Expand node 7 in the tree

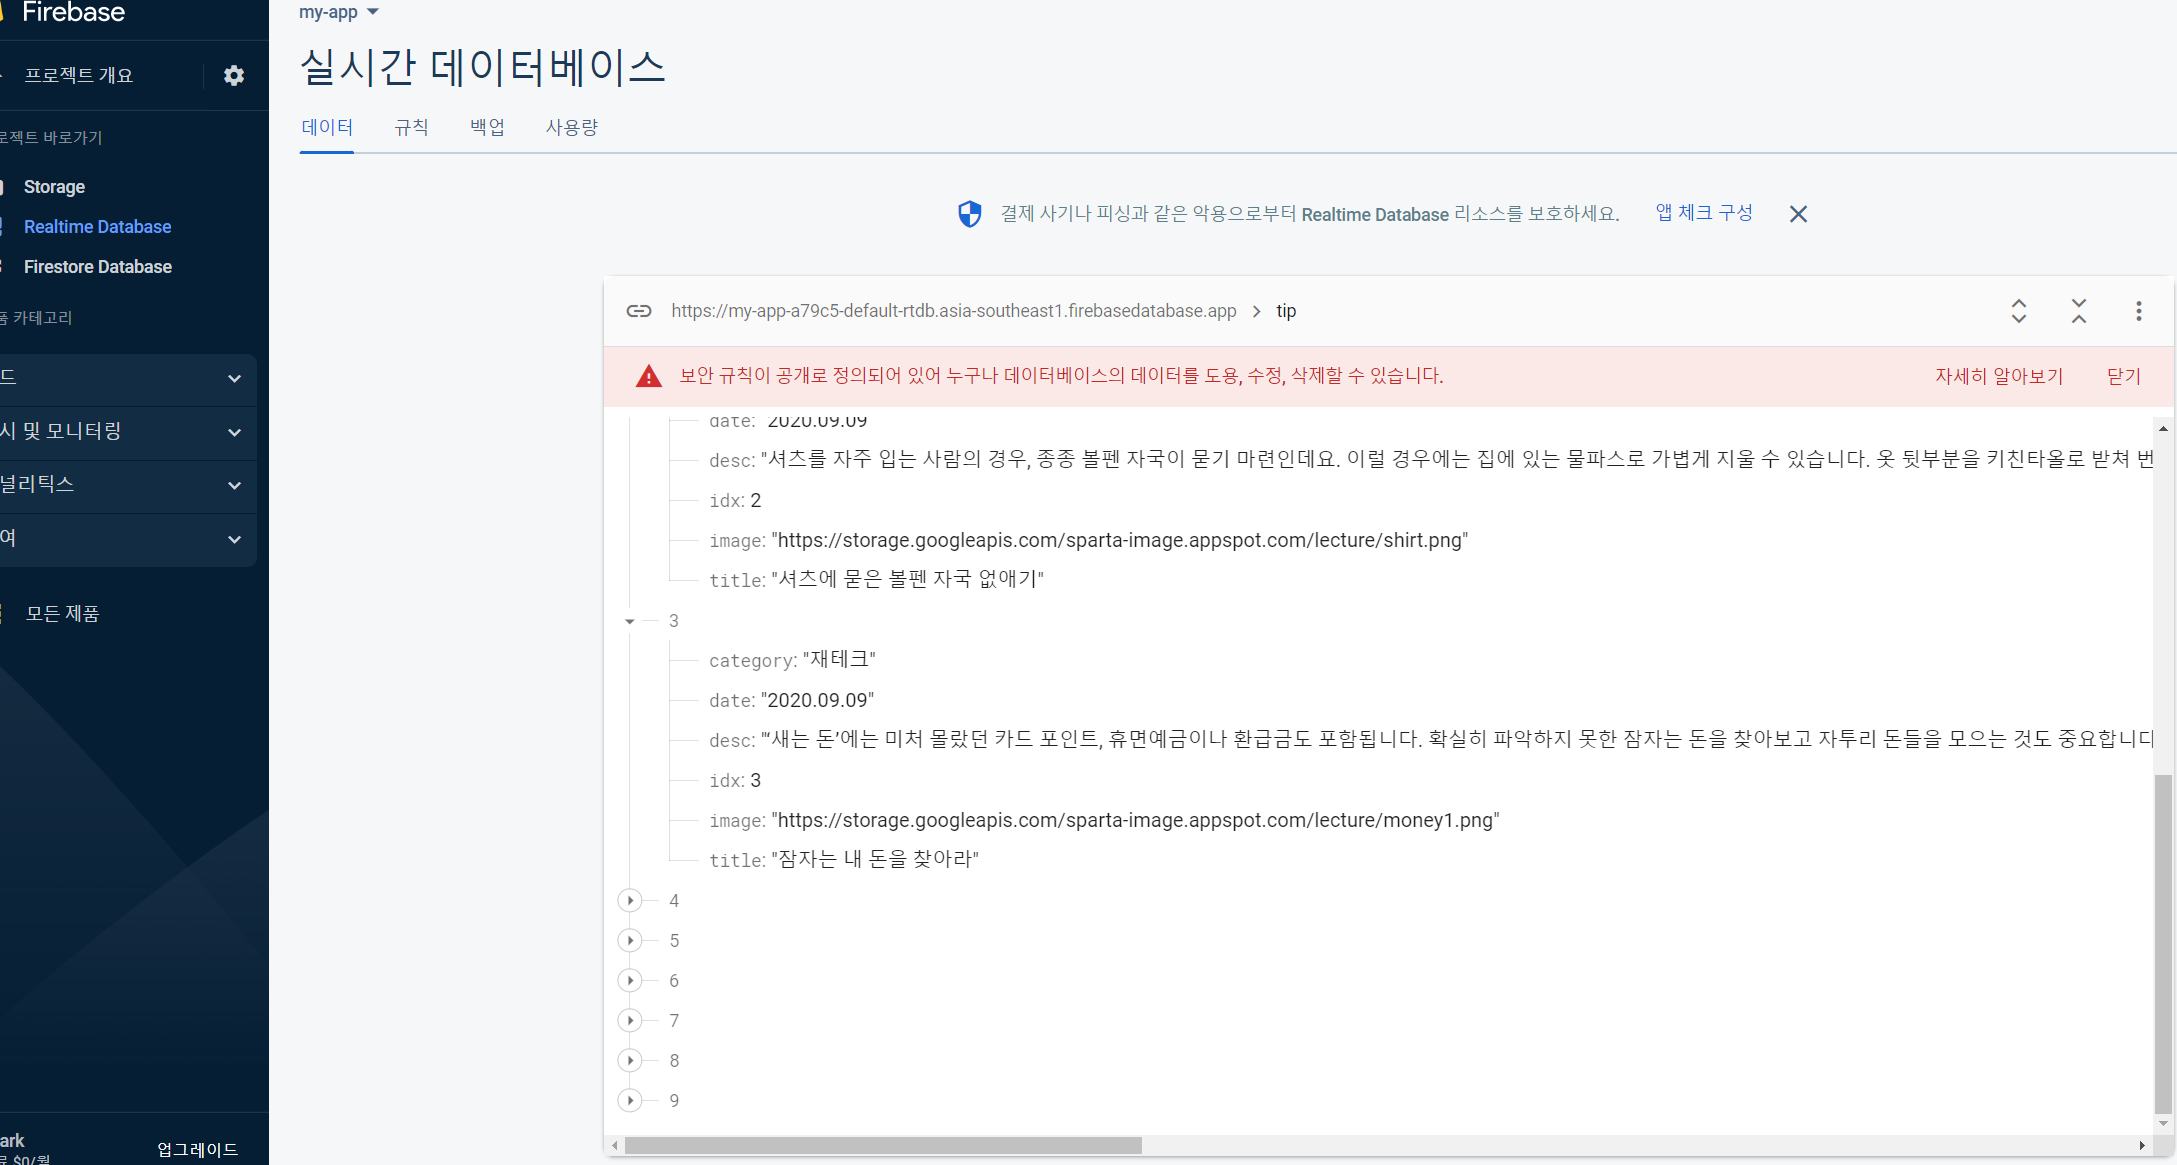point(630,1021)
